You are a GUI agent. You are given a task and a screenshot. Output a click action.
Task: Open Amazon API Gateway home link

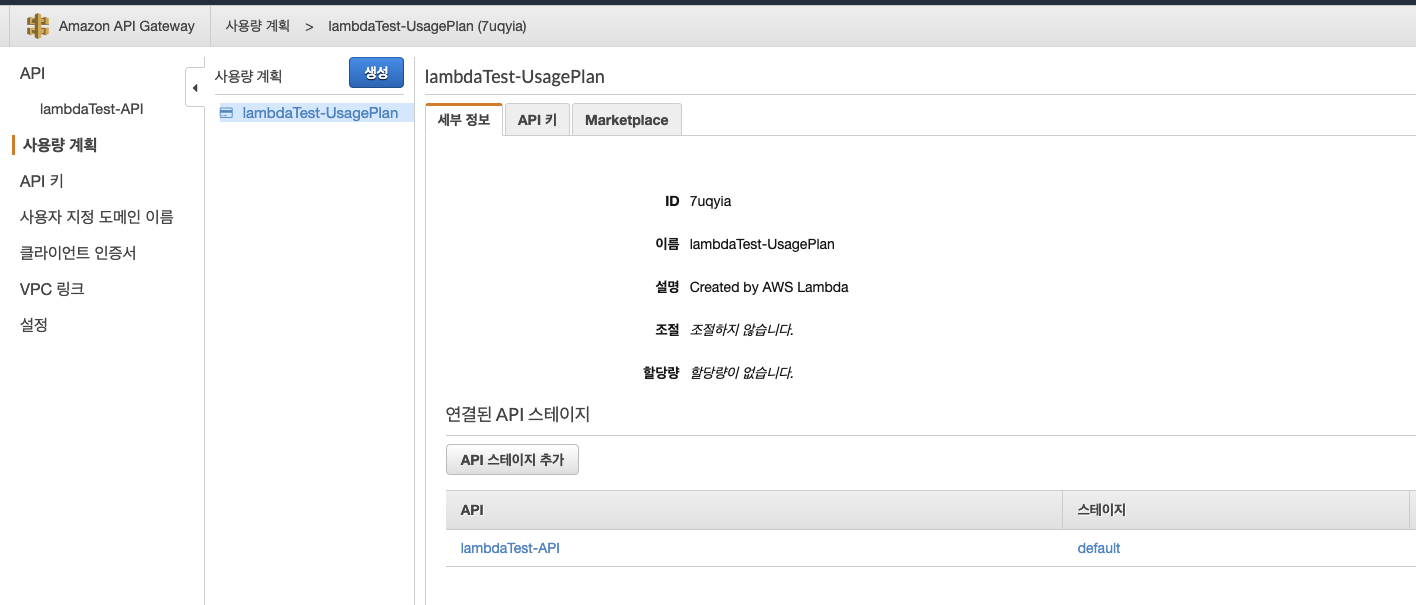click(126, 26)
